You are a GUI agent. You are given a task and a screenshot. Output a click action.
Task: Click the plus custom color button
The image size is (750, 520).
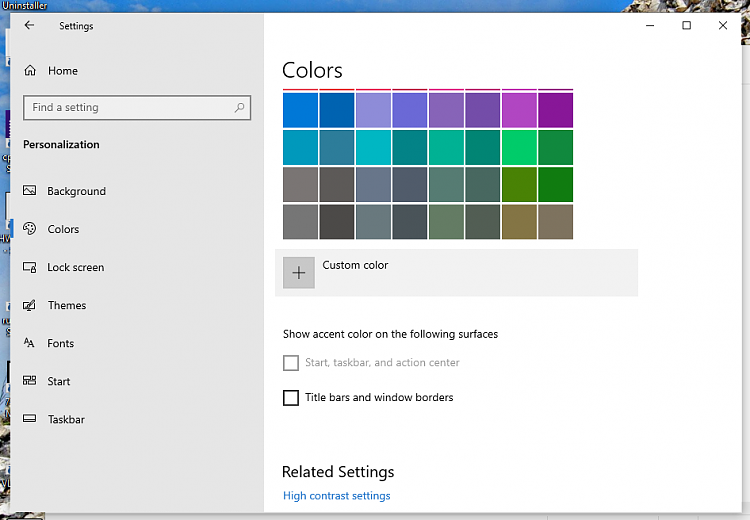point(299,273)
